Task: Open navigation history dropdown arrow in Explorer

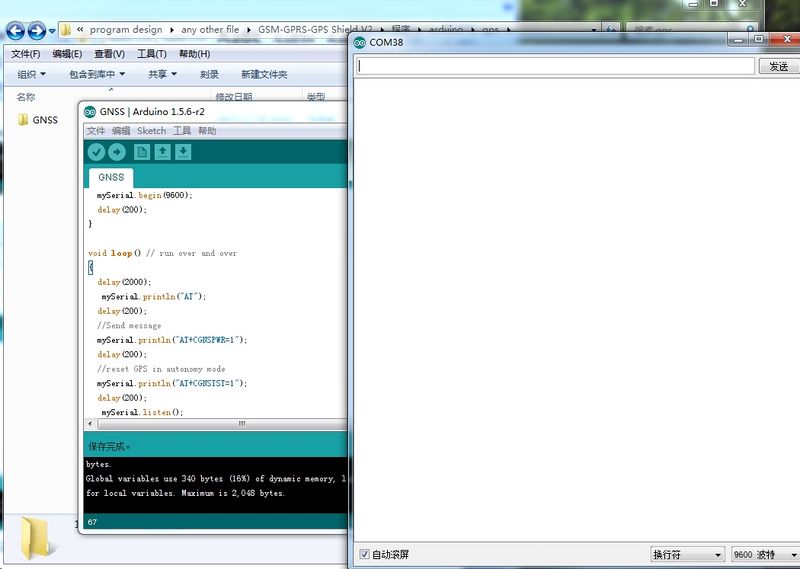Action: pos(52,32)
